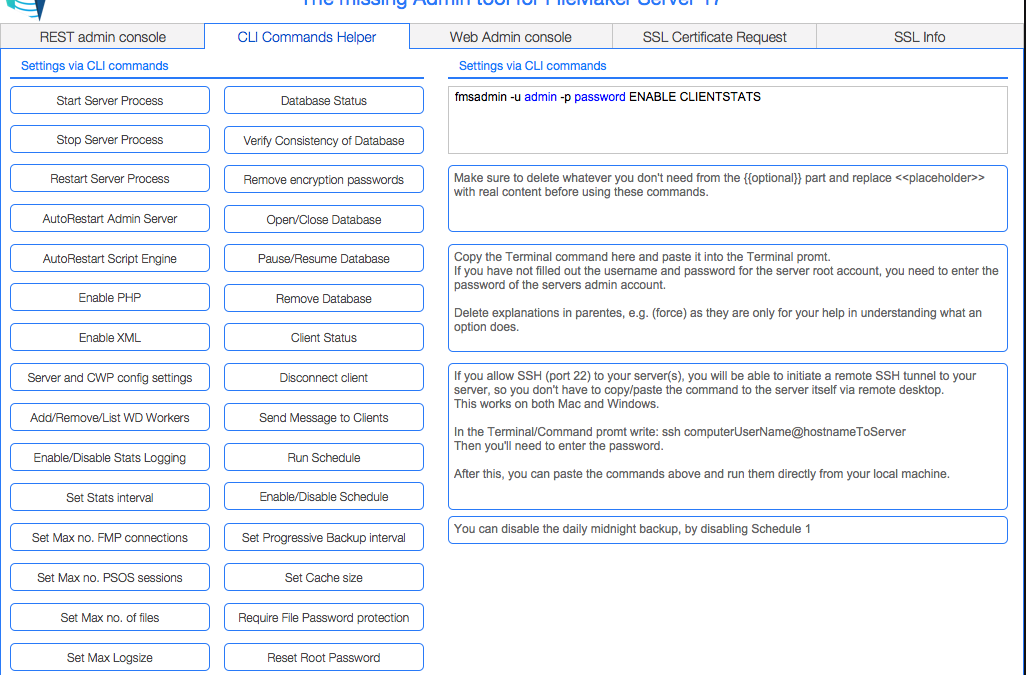This screenshot has width=1026, height=675.
Task: Switch to the REST admin console tab
Action: pos(103,37)
